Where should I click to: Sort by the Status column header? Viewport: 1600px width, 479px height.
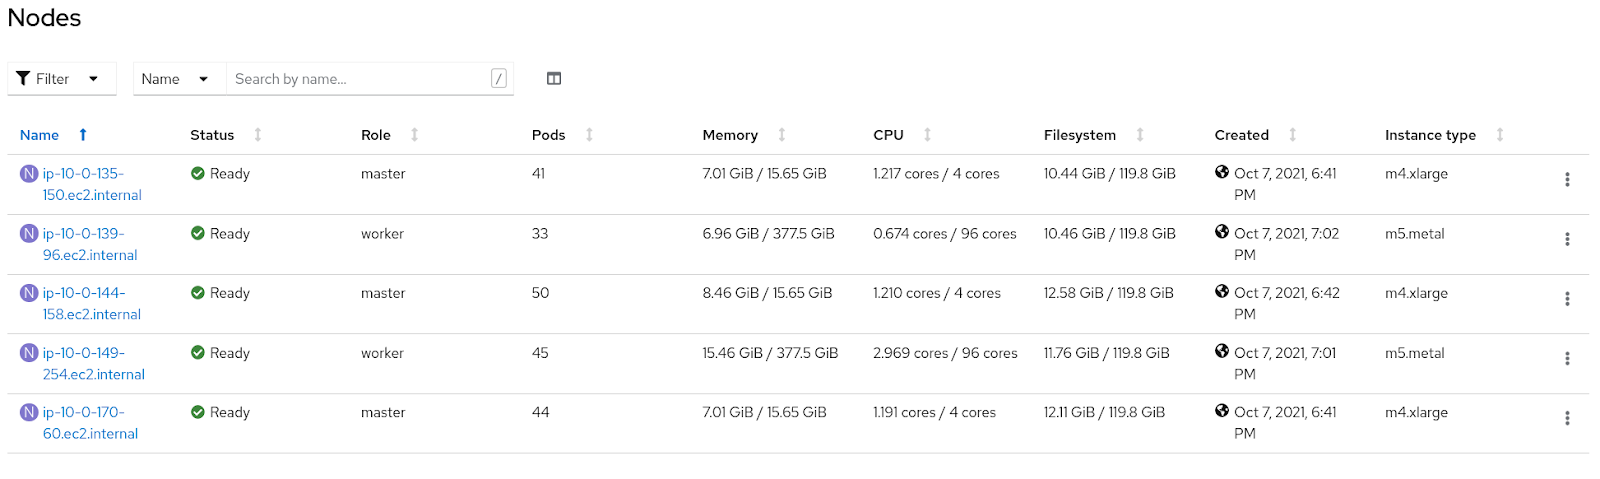coord(213,135)
